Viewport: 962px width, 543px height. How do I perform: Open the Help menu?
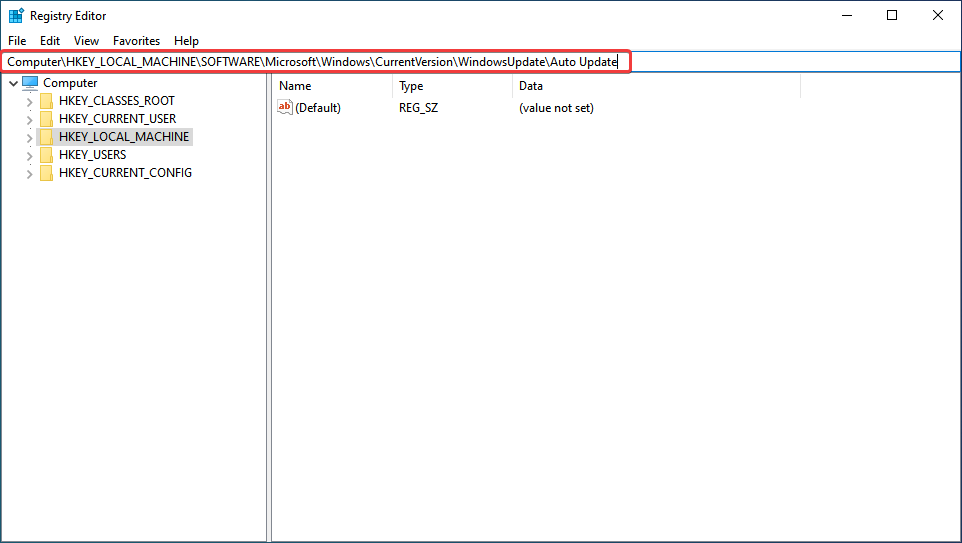click(x=186, y=40)
